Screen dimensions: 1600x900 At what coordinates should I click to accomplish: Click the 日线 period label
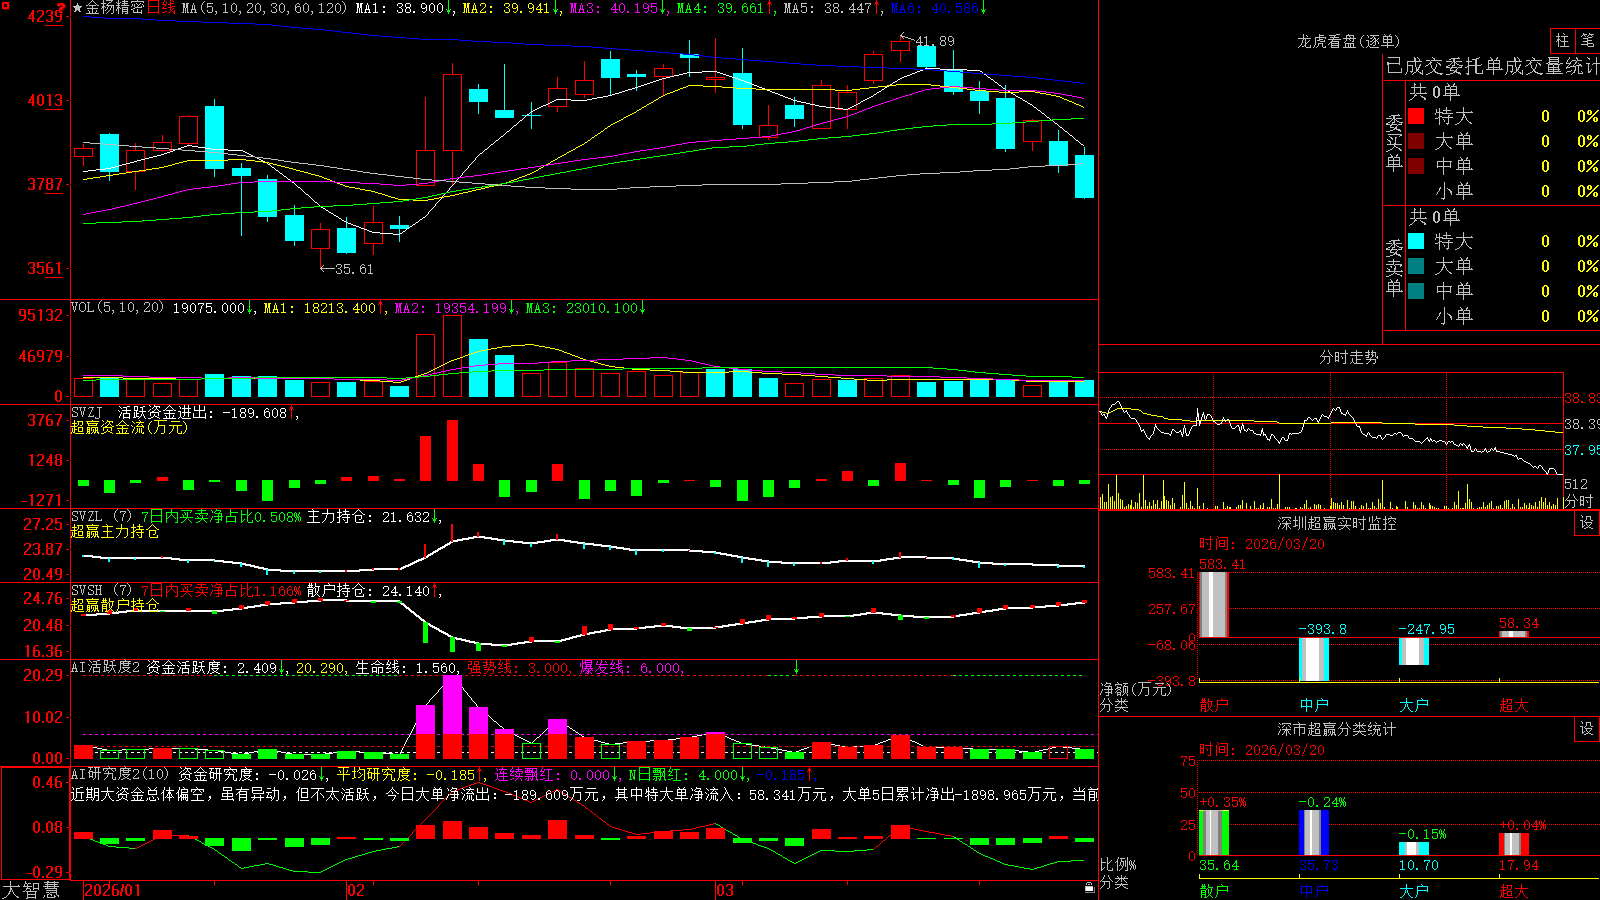(x=161, y=8)
